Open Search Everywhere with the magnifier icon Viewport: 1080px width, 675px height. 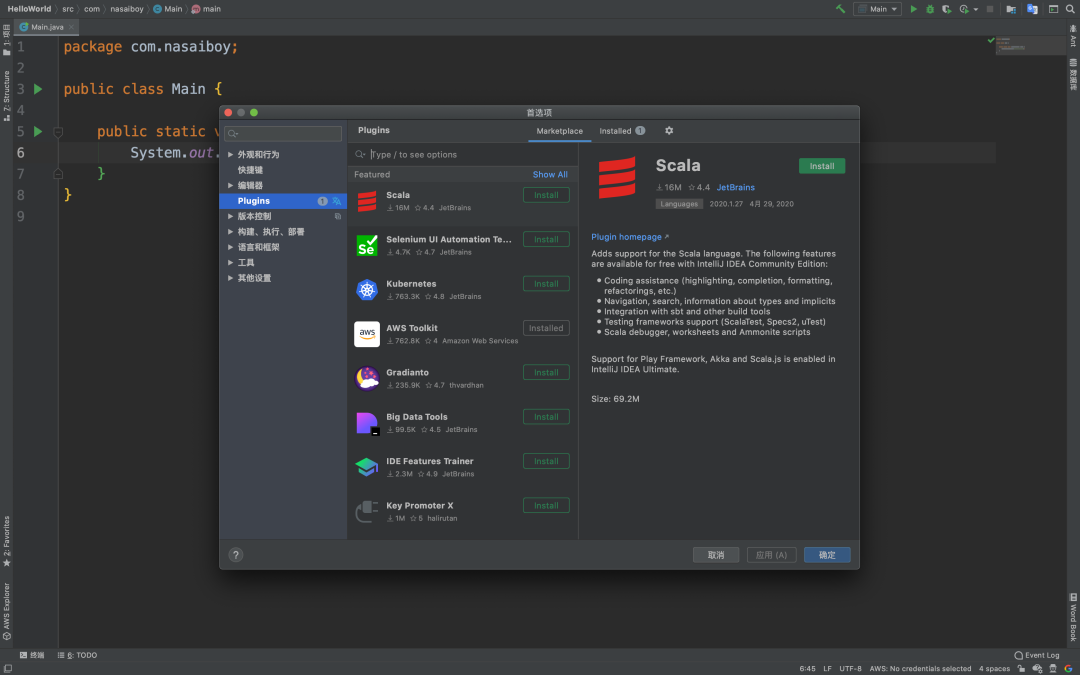pyautogui.click(x=1069, y=8)
